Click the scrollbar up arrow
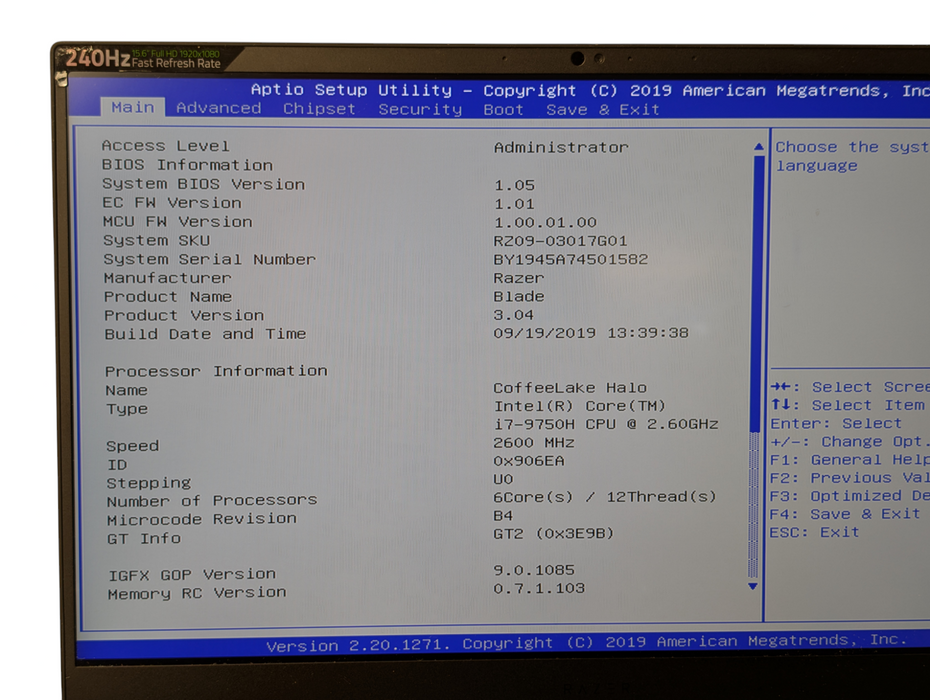Viewport: 930px width, 700px height. pos(759,147)
